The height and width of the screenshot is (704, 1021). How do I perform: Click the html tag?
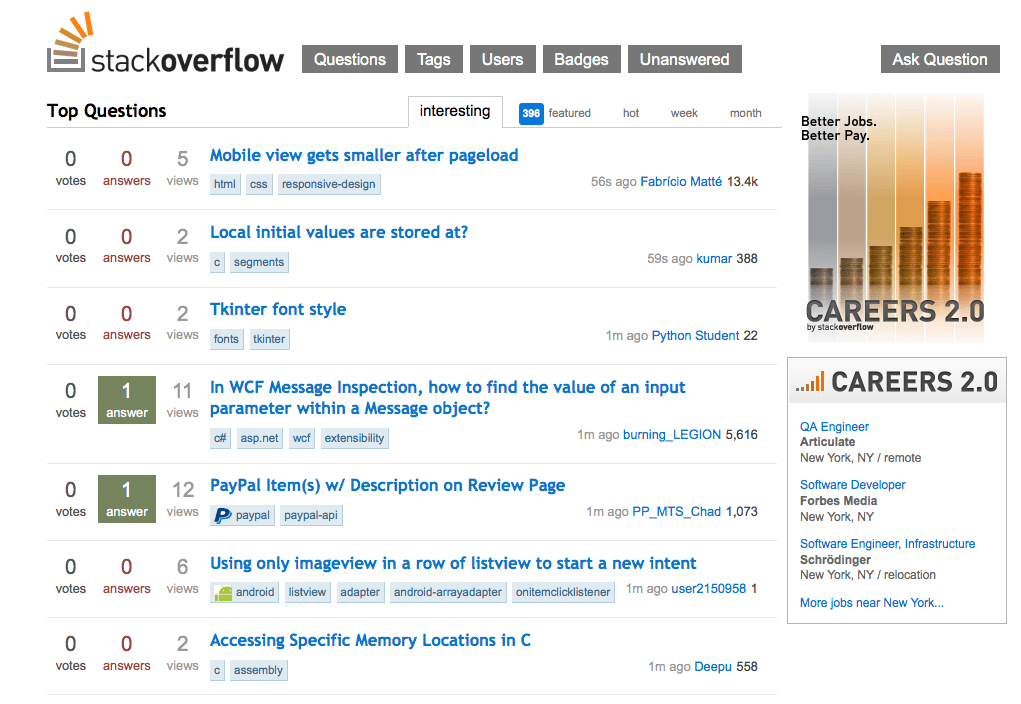click(x=225, y=184)
